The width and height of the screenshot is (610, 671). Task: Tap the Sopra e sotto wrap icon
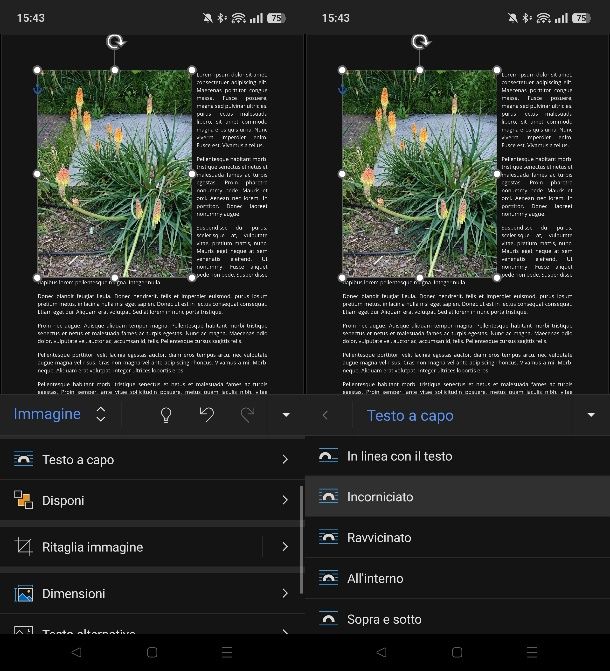click(328, 619)
